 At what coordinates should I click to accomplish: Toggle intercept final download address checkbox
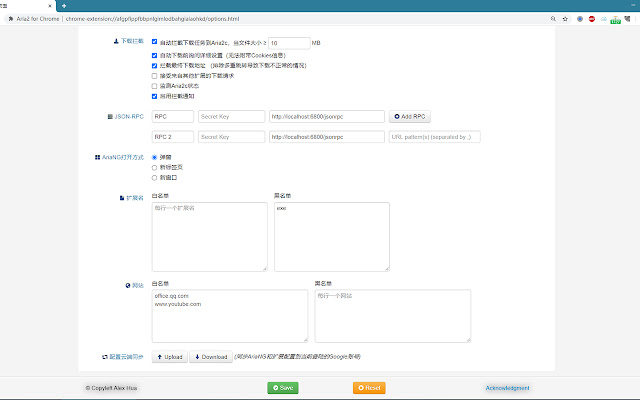[154, 66]
